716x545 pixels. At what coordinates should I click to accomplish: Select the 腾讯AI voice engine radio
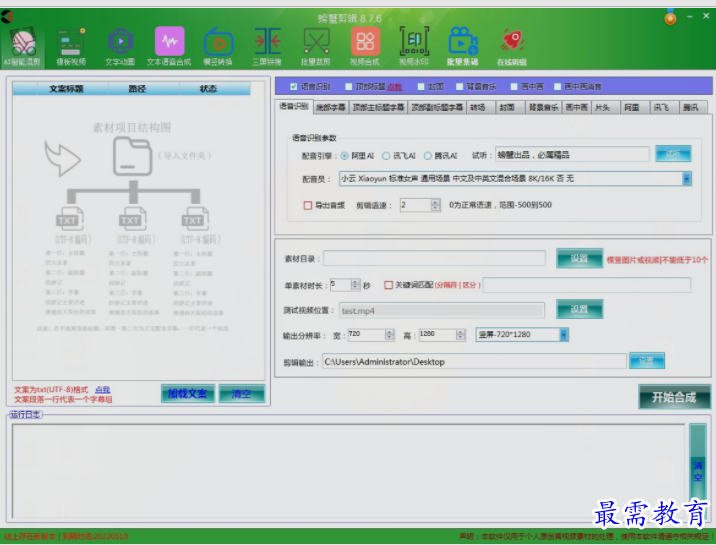(x=427, y=156)
